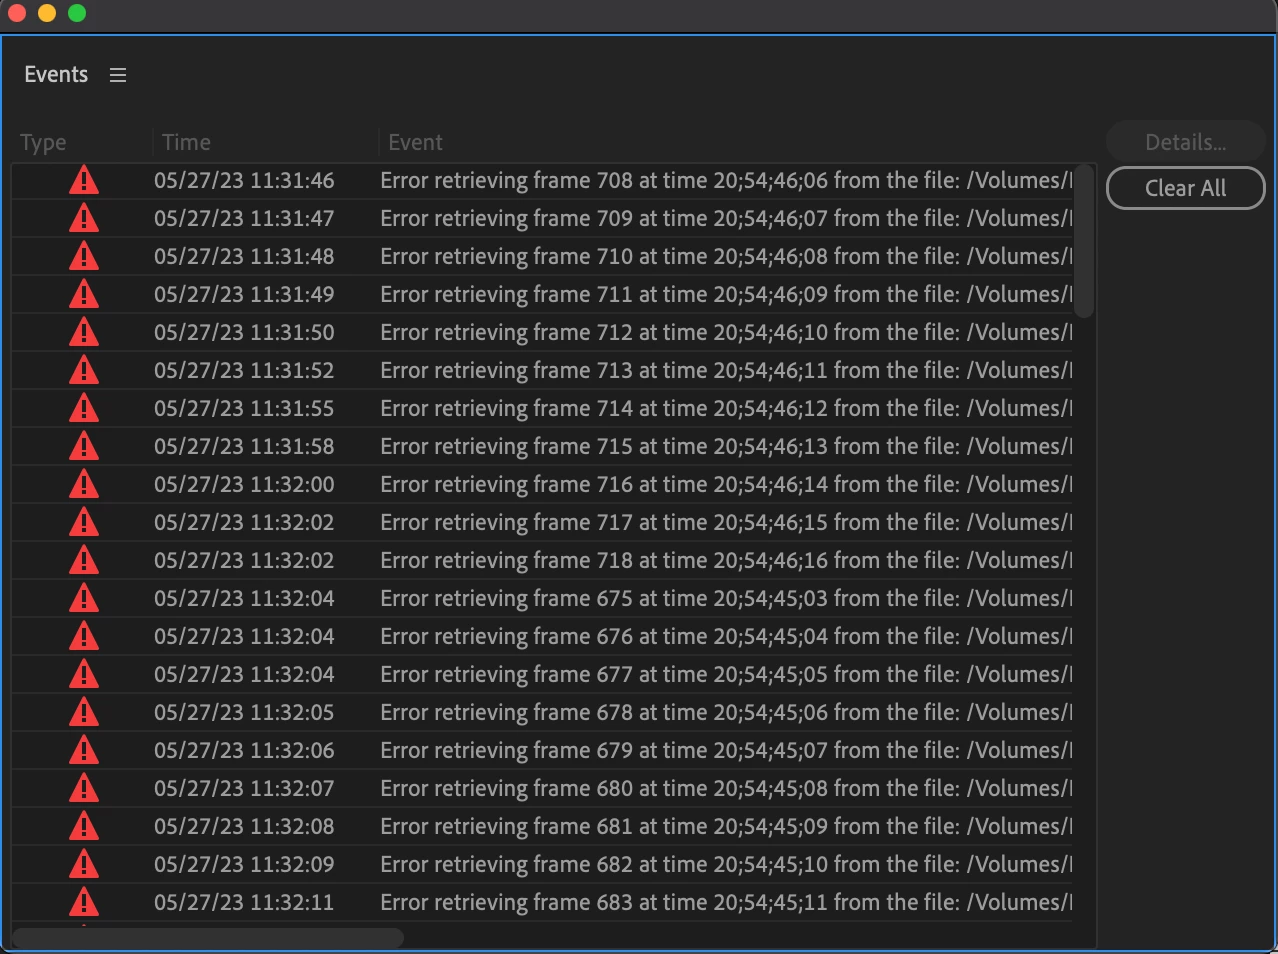
Task: Sort by the Time column header
Action: click(186, 142)
